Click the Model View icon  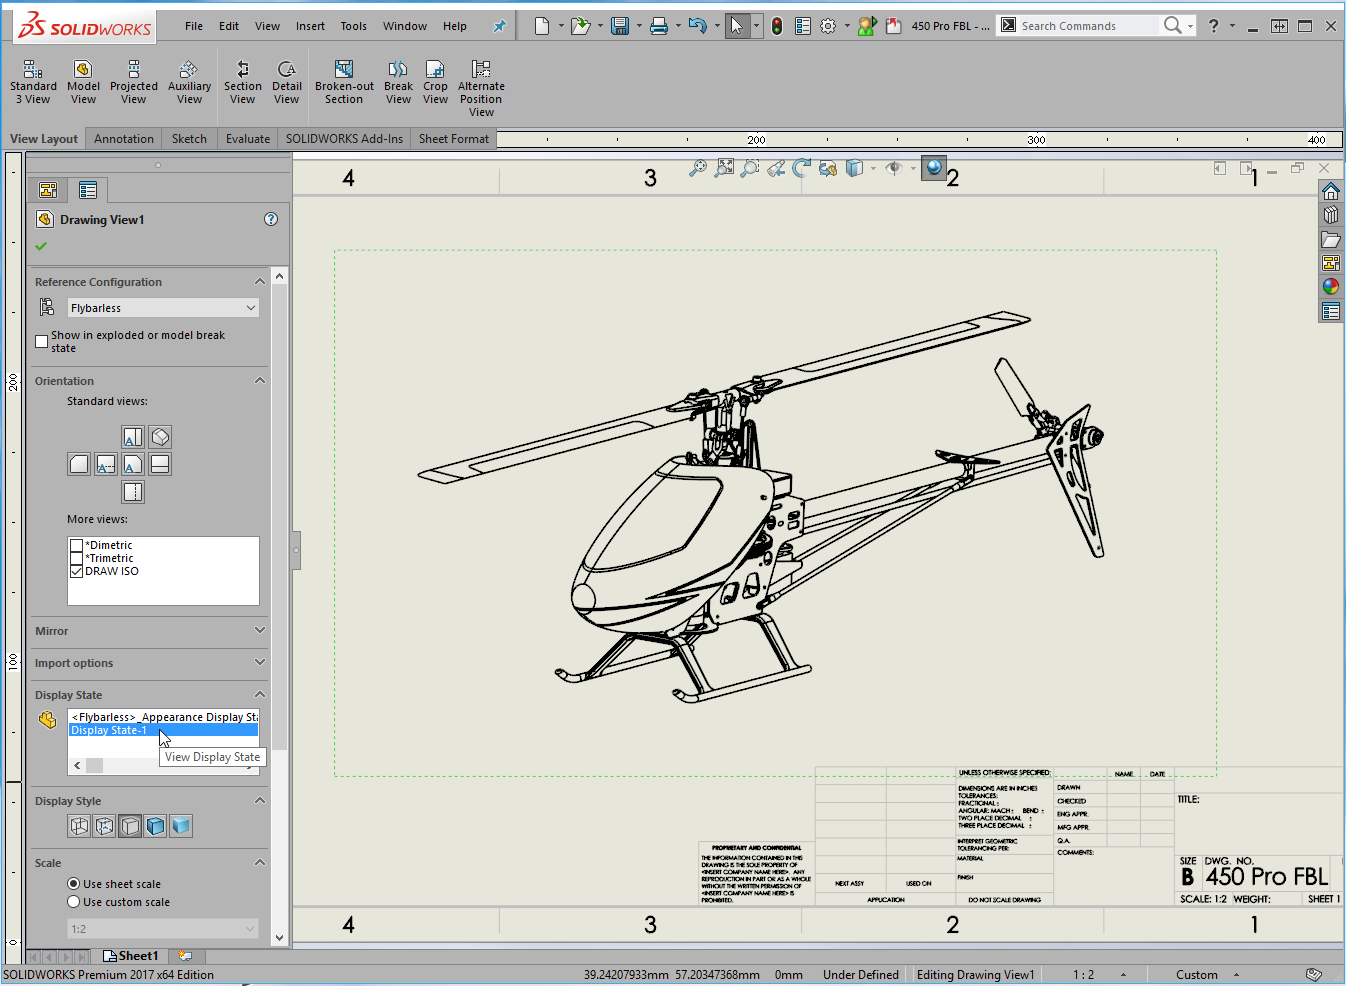tap(83, 81)
